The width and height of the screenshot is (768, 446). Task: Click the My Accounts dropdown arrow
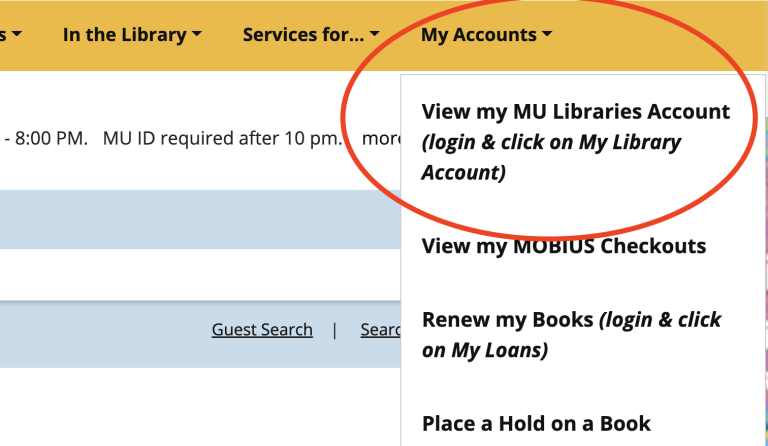pos(547,36)
